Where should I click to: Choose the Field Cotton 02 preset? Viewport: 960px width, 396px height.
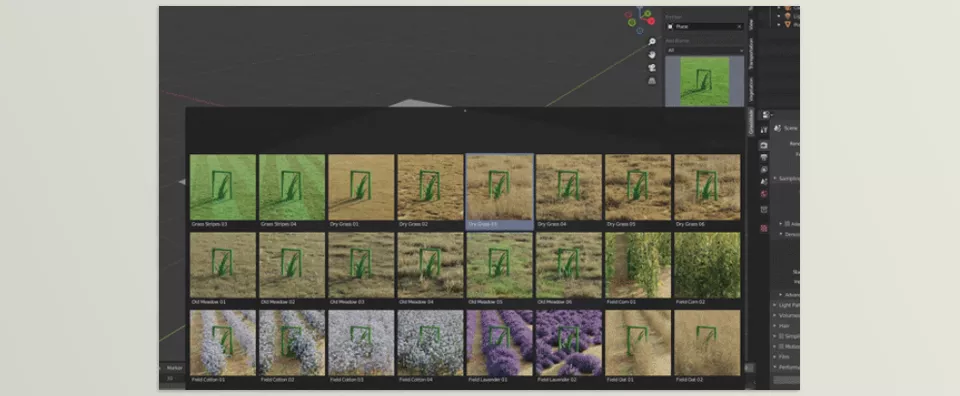pyautogui.click(x=292, y=343)
